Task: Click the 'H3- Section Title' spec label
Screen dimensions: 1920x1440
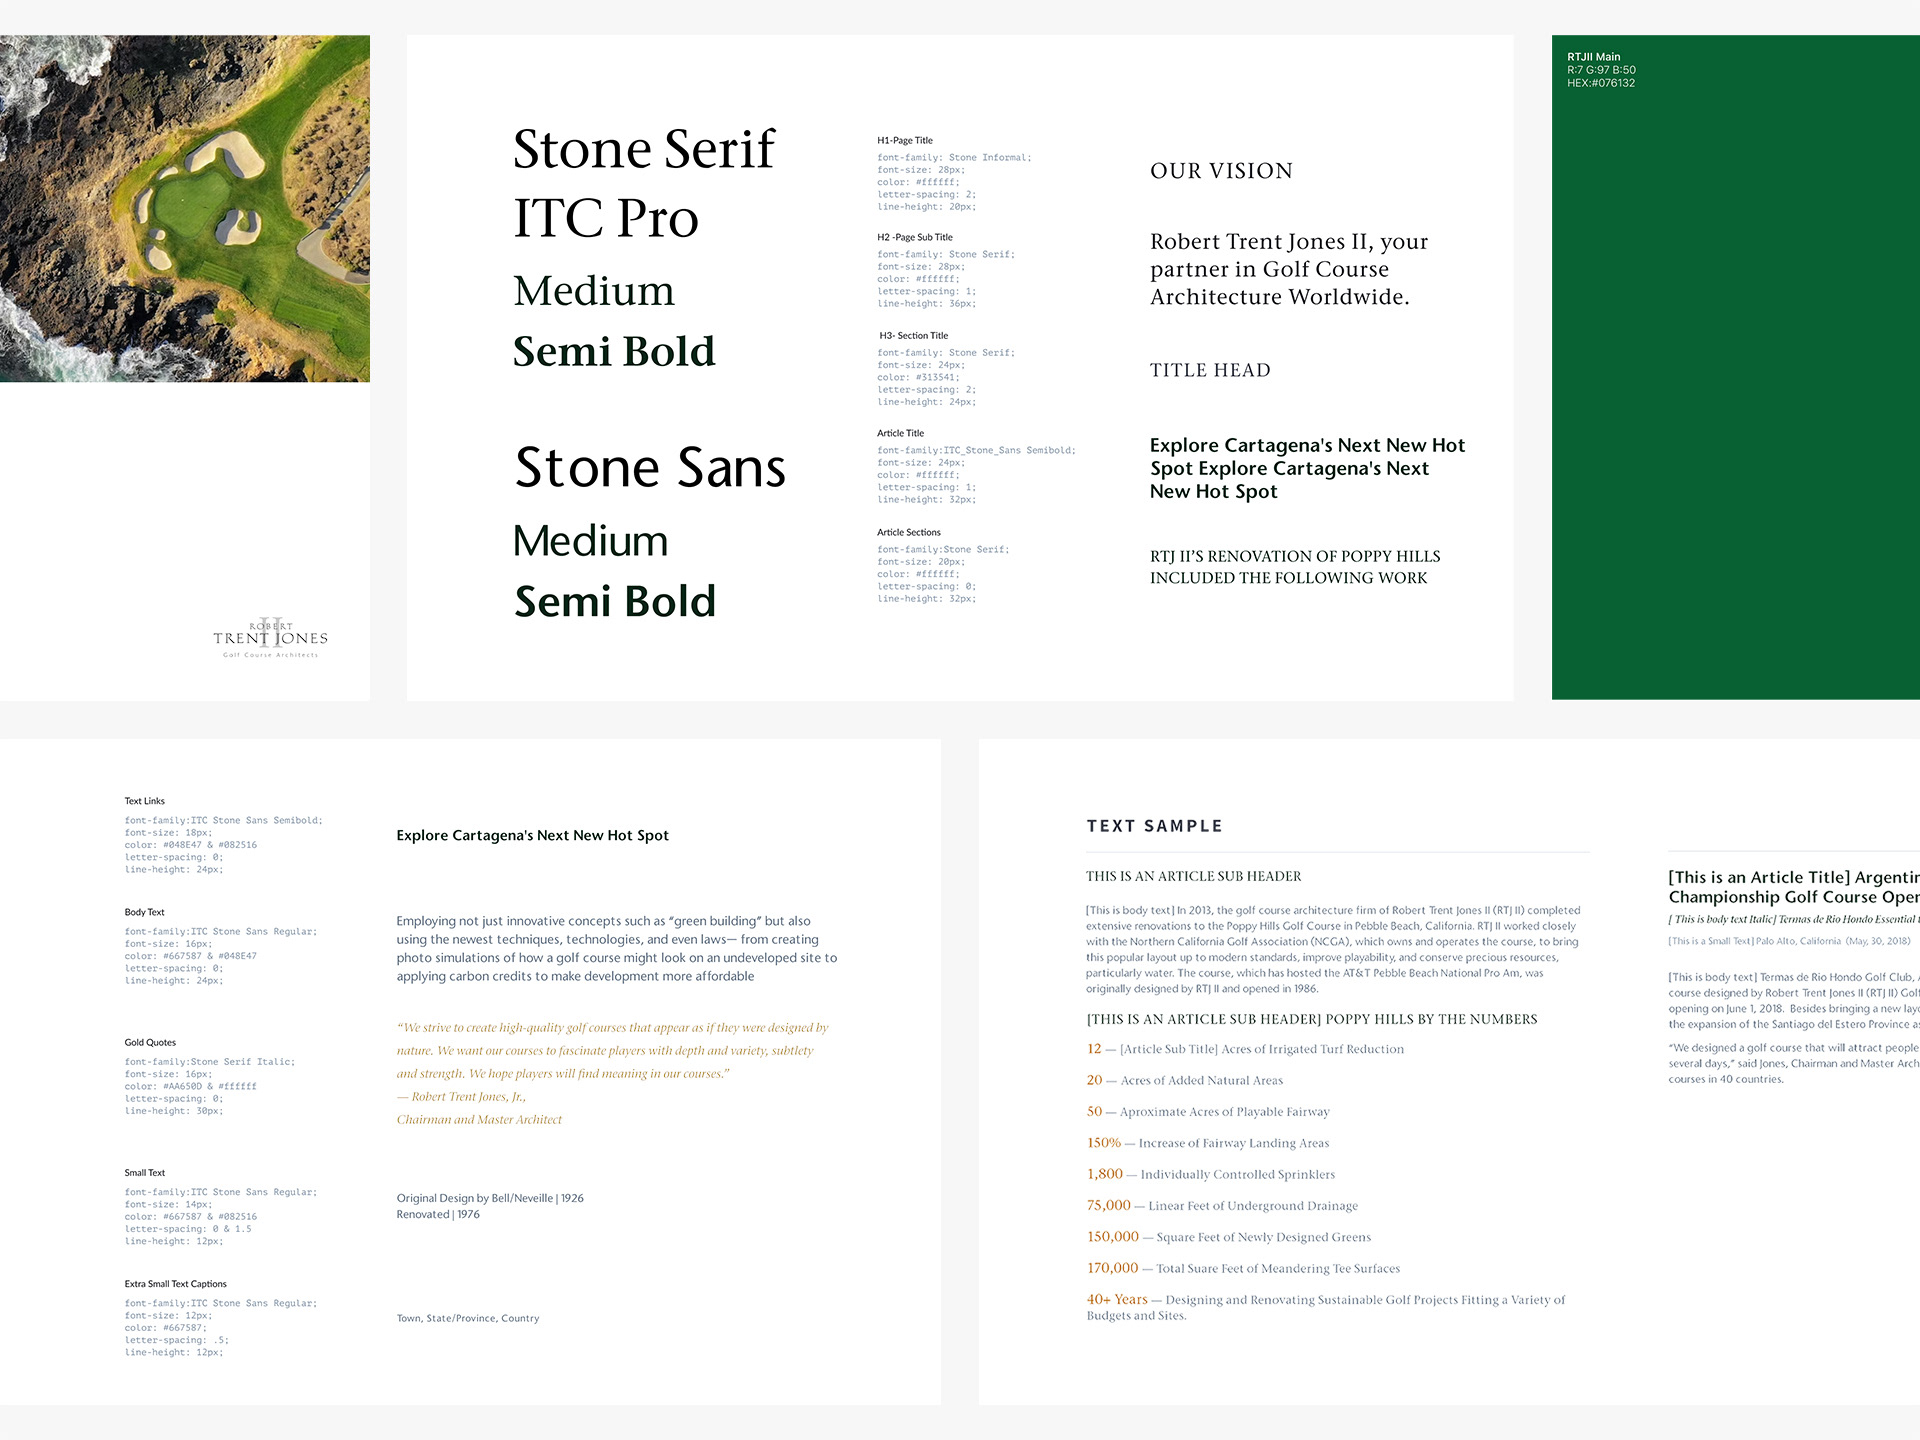Action: click(914, 336)
